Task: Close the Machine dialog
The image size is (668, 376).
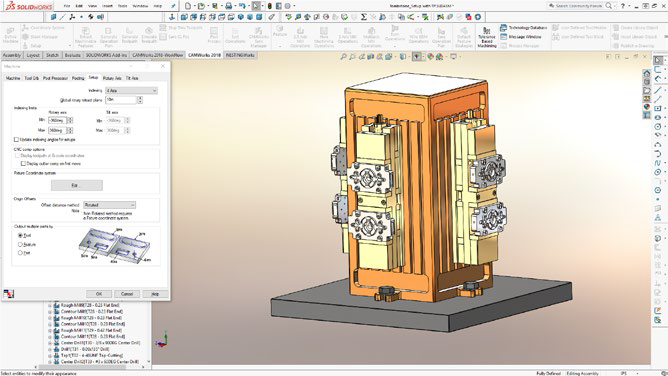Action: pos(163,66)
